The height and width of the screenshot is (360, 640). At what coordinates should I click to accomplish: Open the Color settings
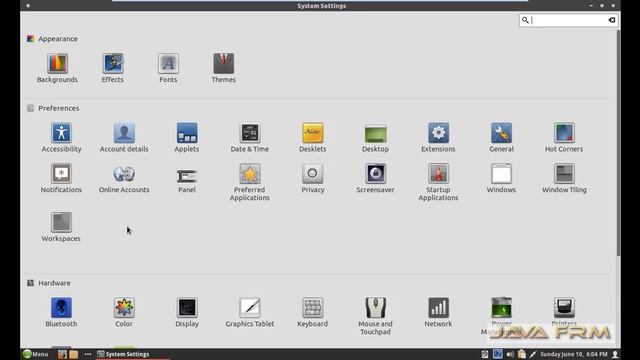[x=124, y=312]
